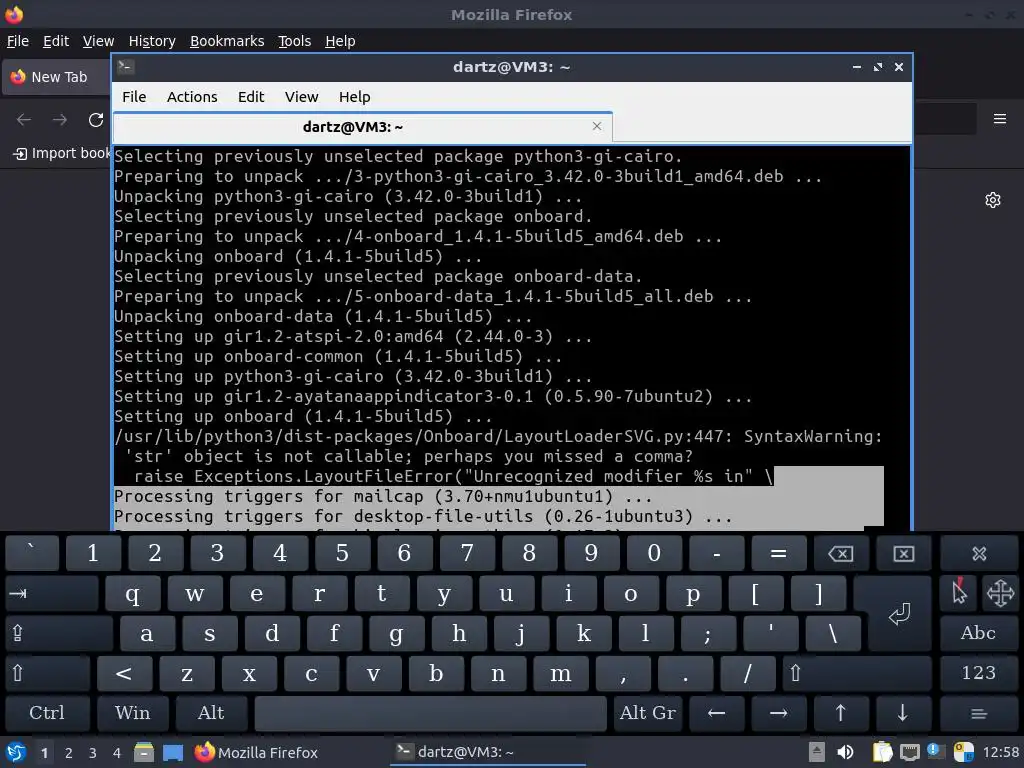Open the volume control in system tray
Screen dimensions: 1024x768
(x=845, y=752)
